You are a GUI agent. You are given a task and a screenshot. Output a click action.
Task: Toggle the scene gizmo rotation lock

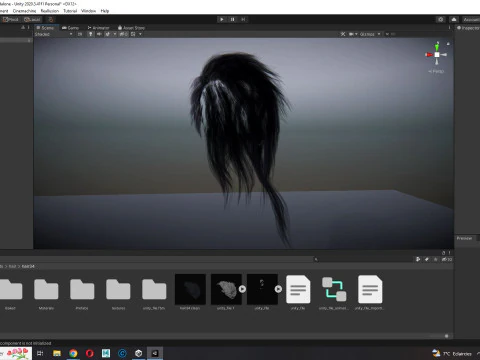448,44
